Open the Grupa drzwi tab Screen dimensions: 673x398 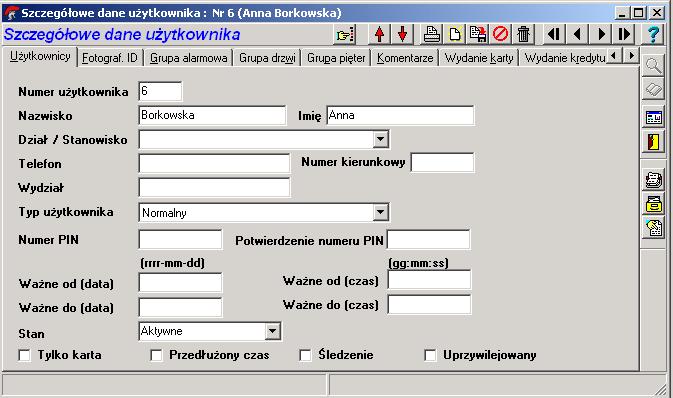[267, 58]
